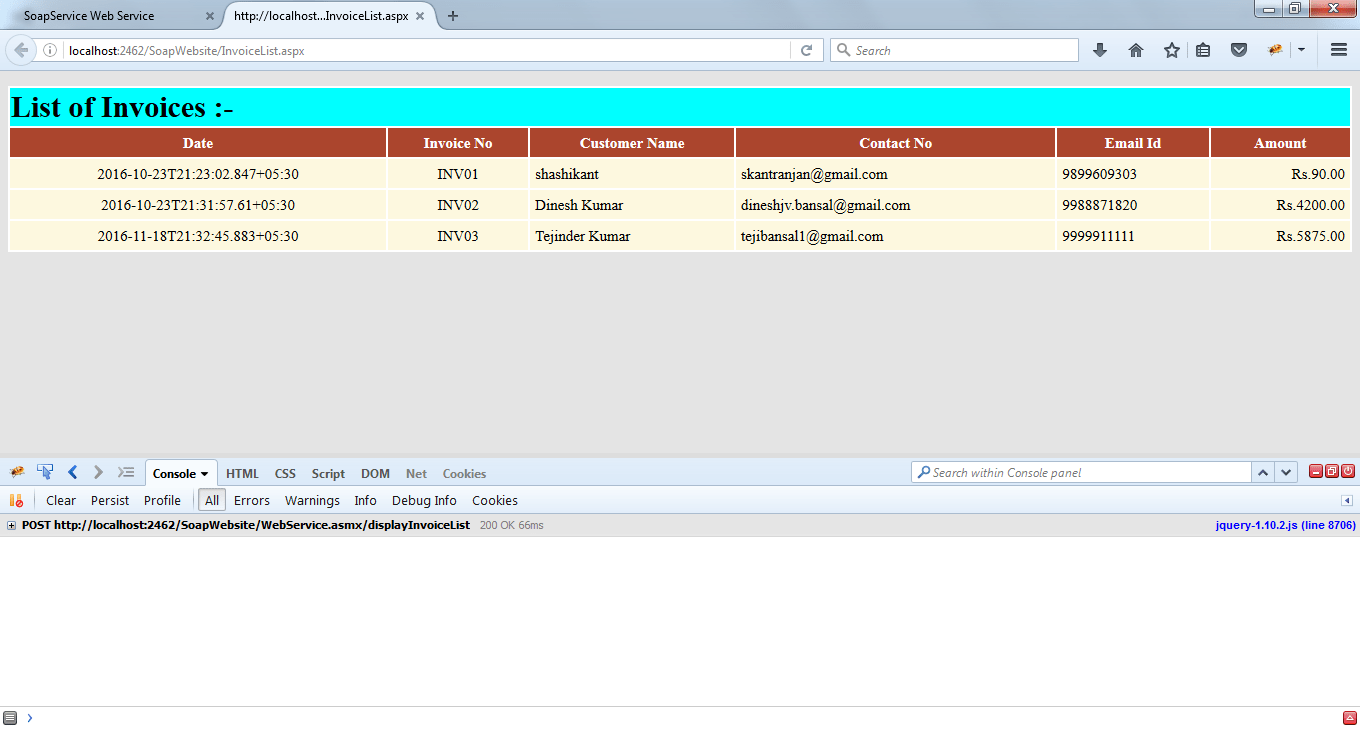This screenshot has height=729, width=1360.
Task: Click Clear in the console toolbar
Action: tap(61, 501)
